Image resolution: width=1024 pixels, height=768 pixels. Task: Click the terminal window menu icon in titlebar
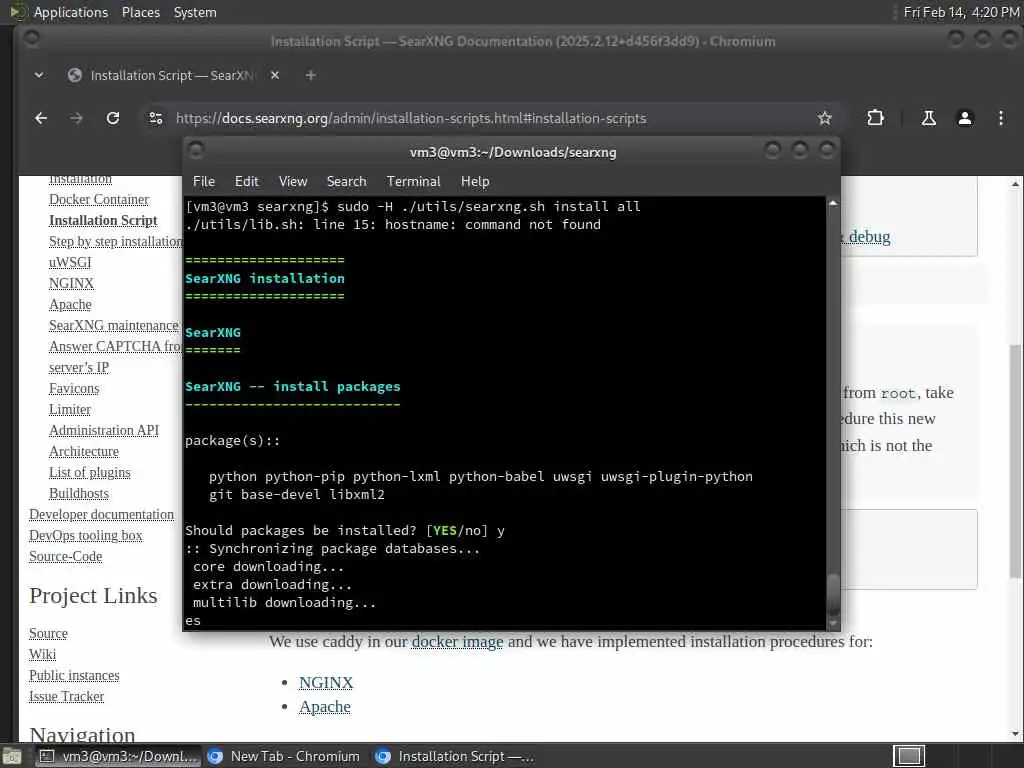click(x=196, y=152)
